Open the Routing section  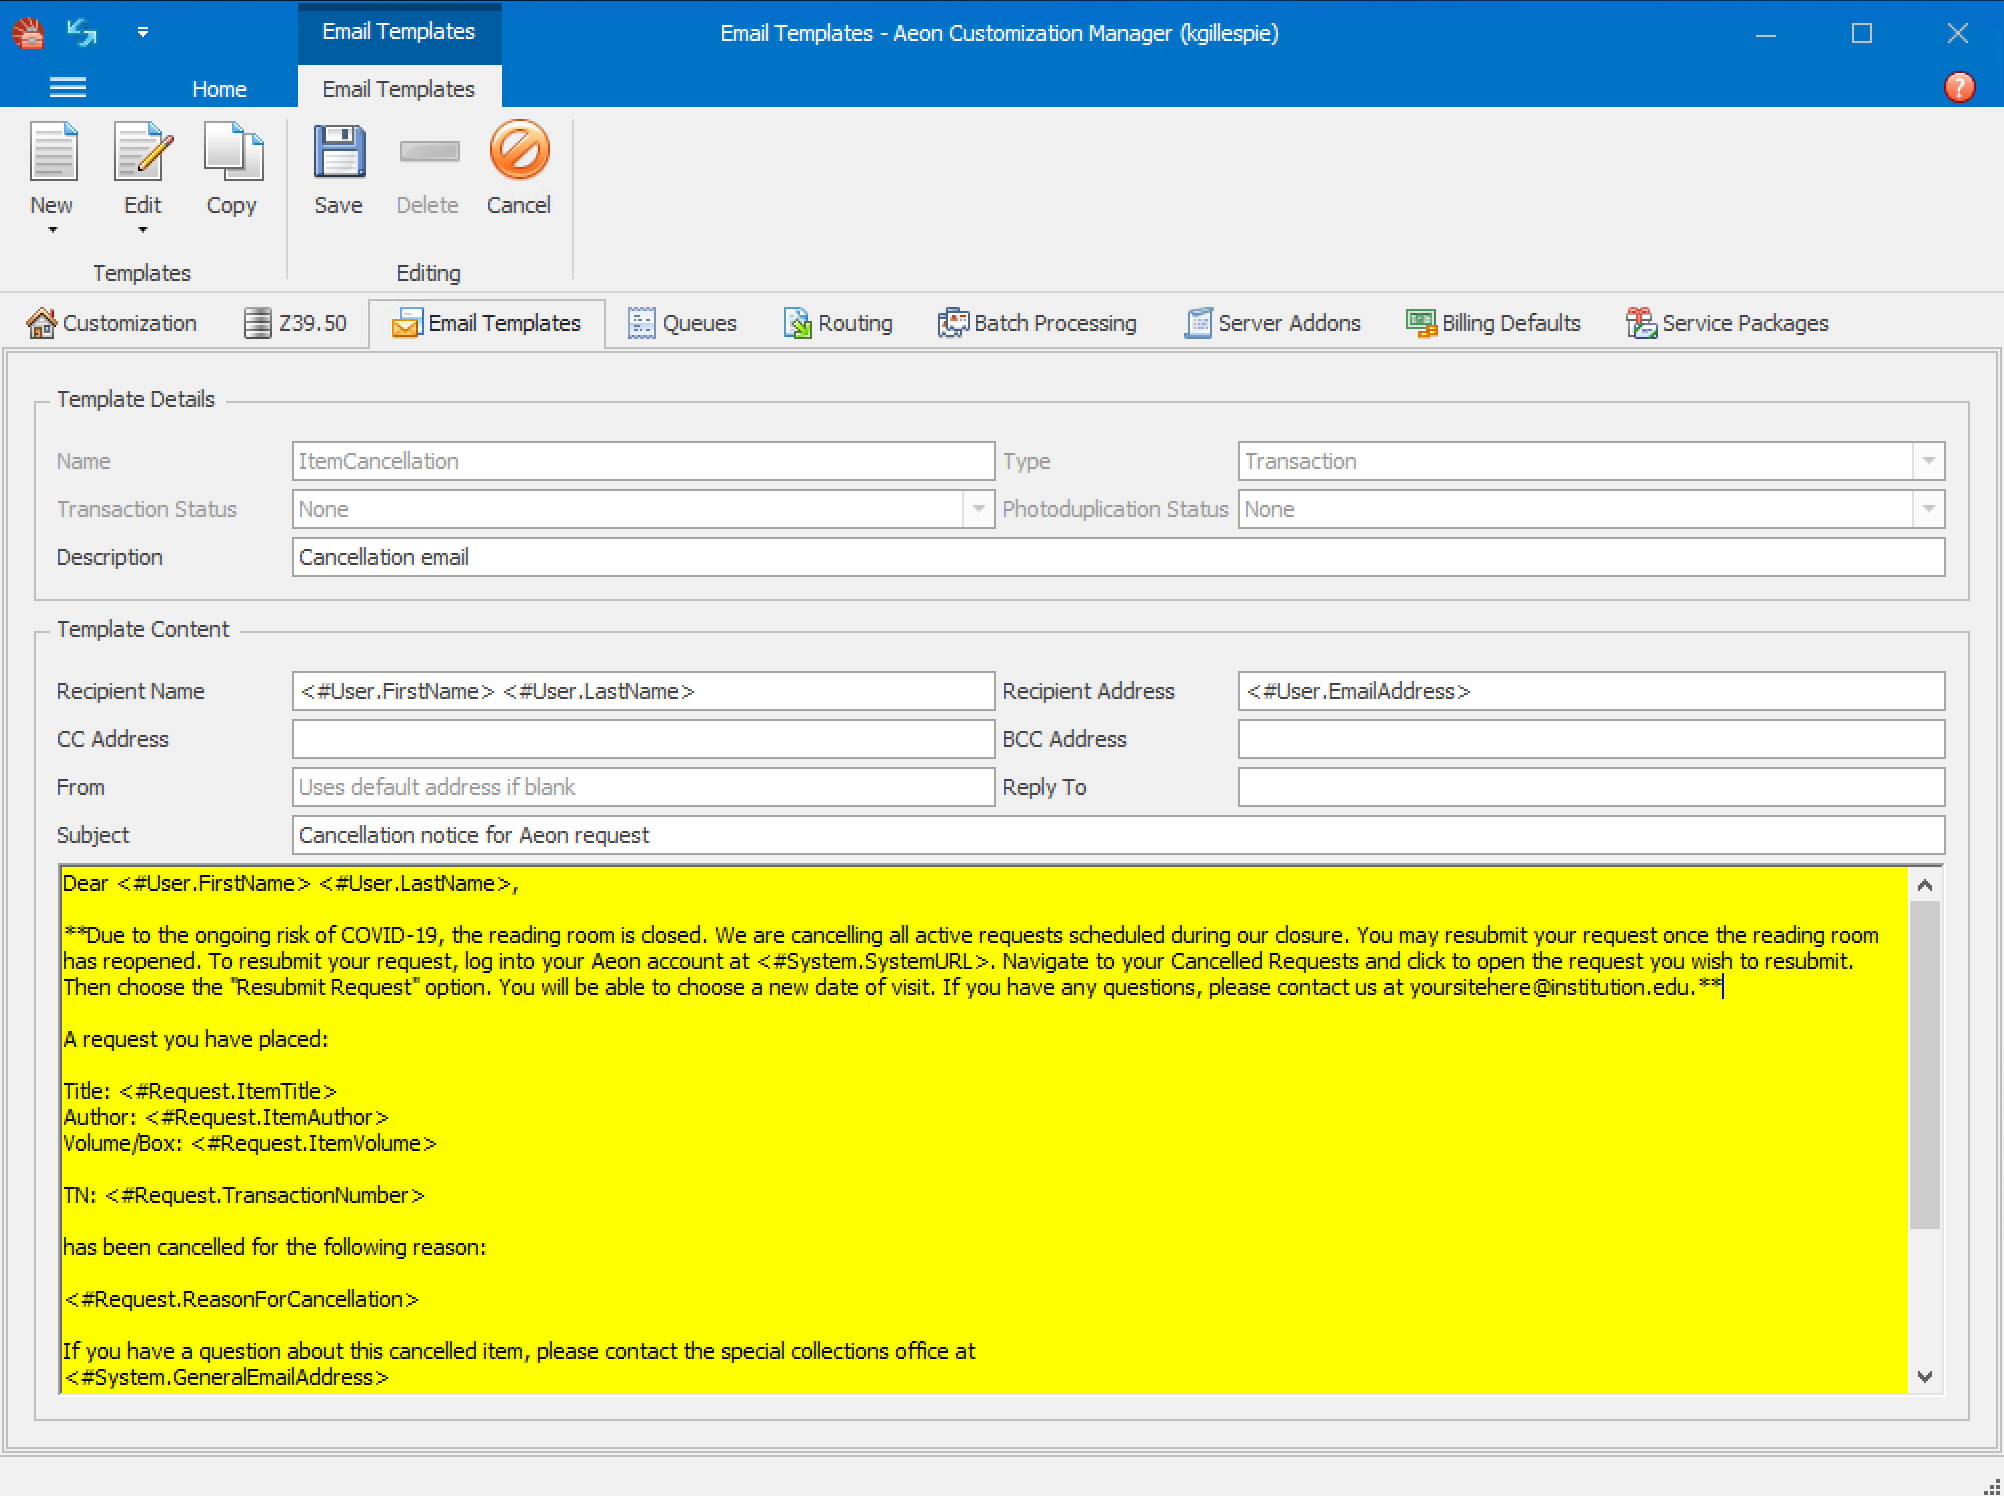[838, 322]
